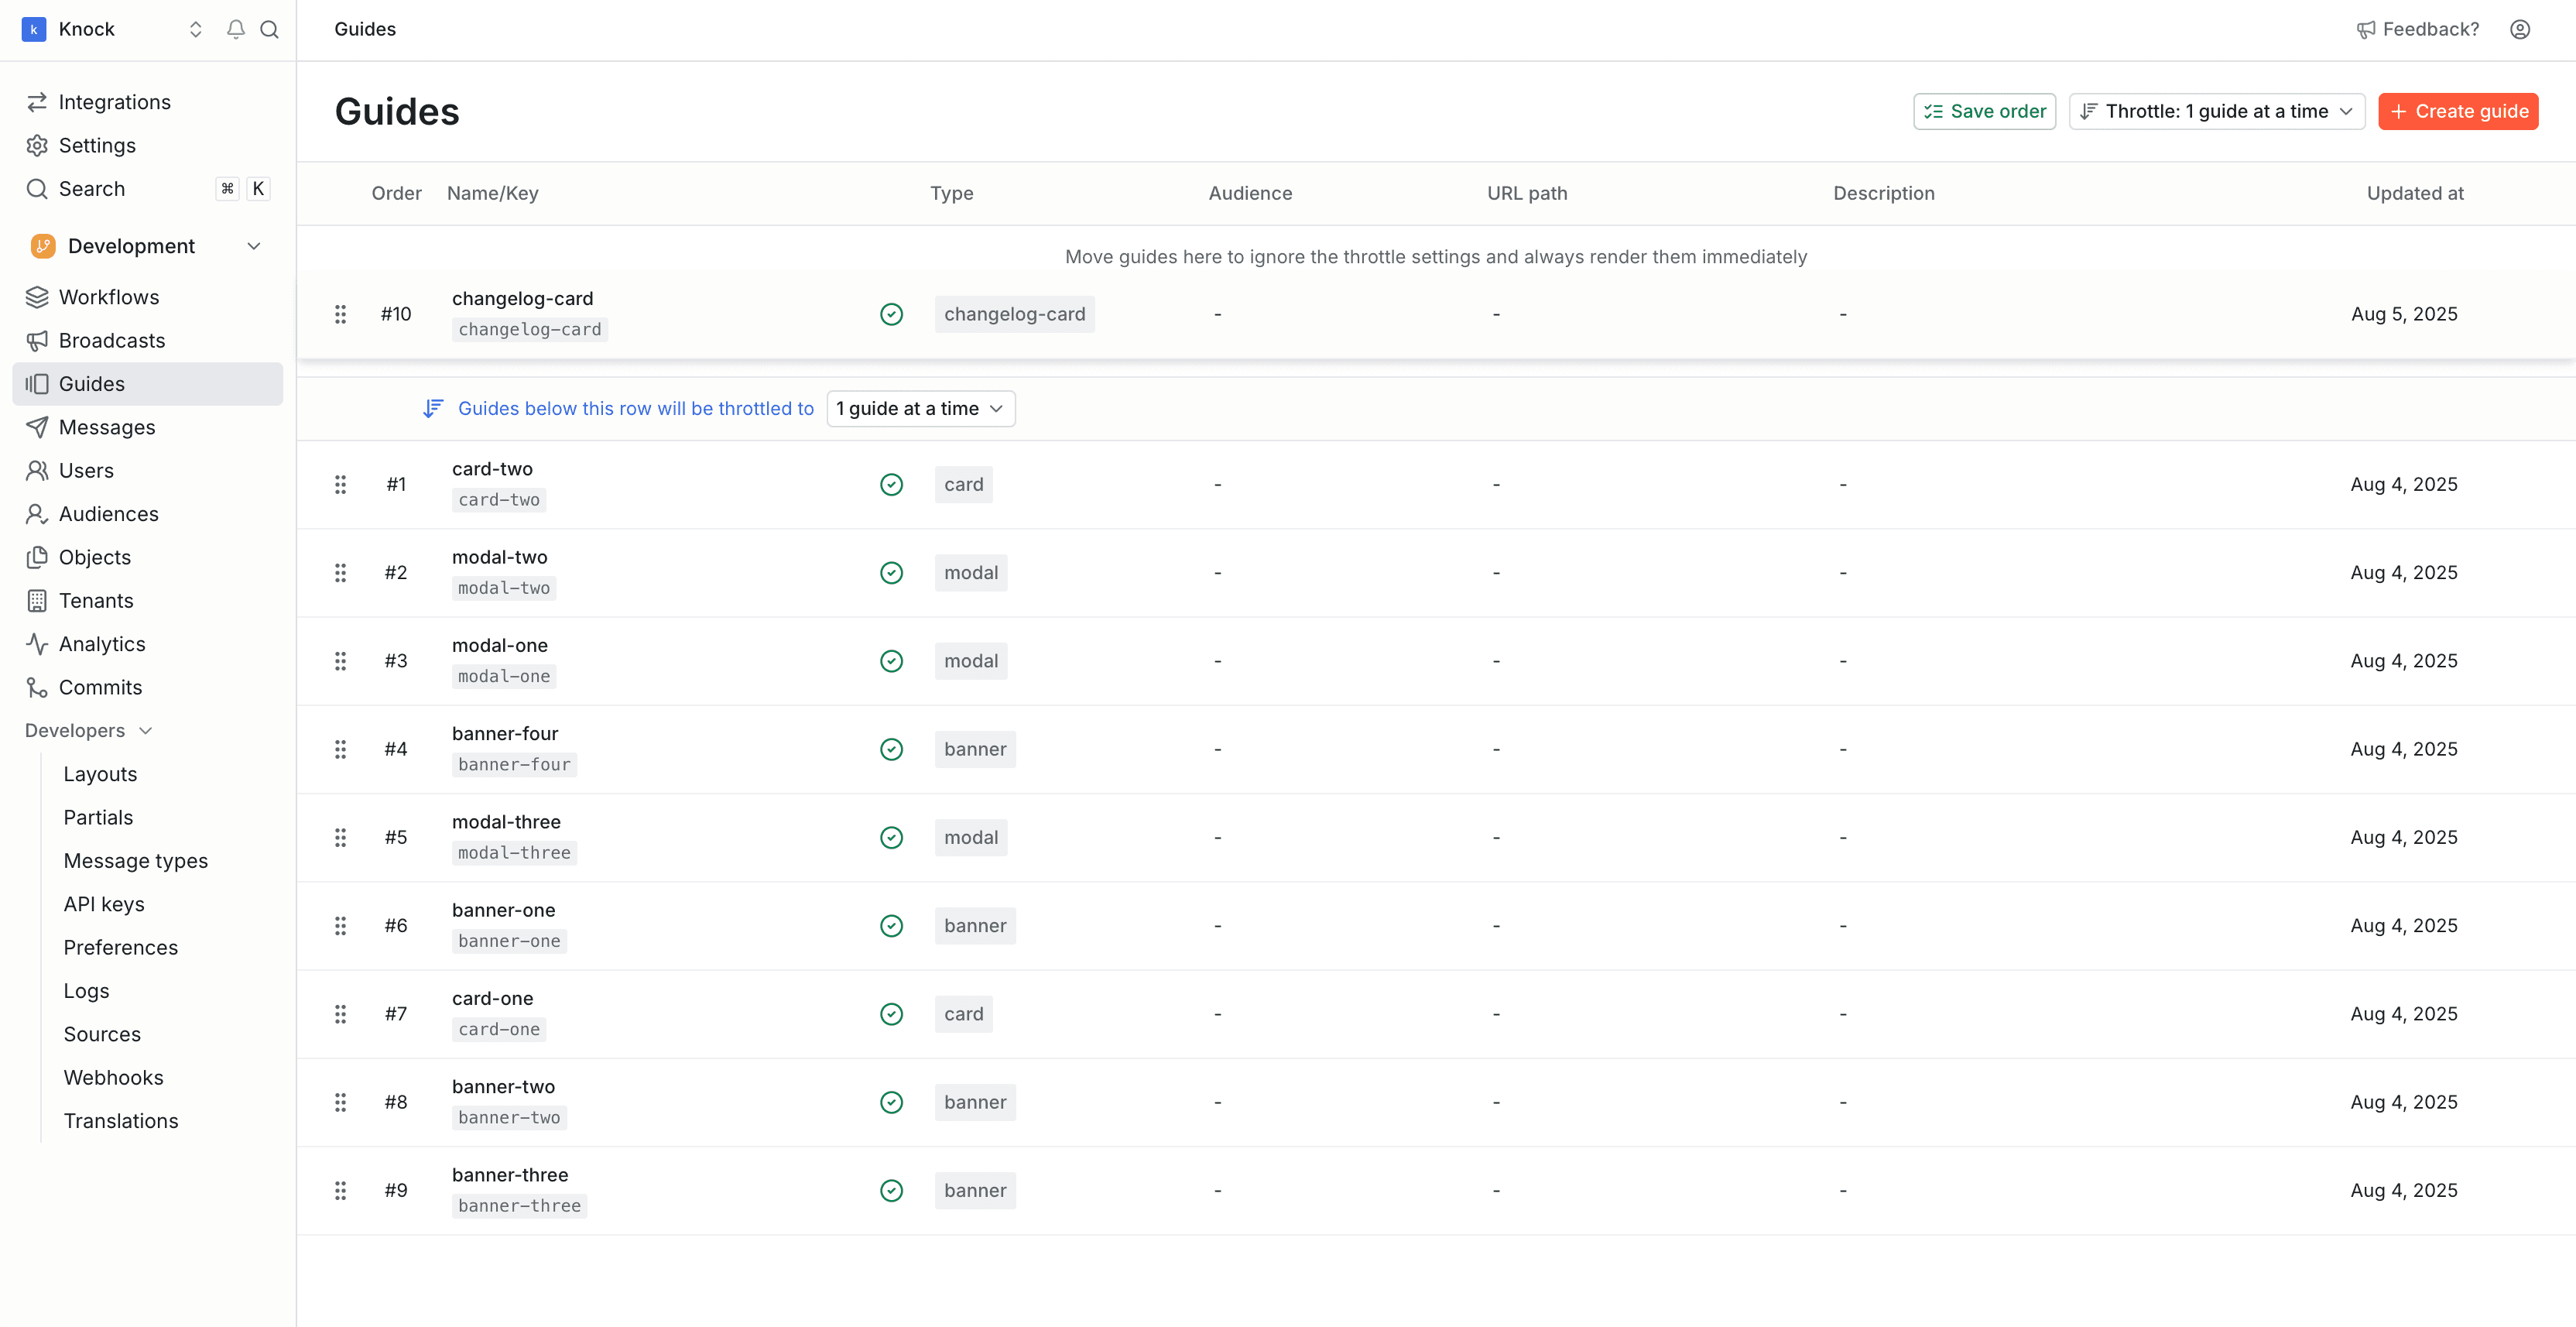Change the throttle value dropdown in the divider row
Viewport: 2576px width, 1327px height.
[x=920, y=408]
